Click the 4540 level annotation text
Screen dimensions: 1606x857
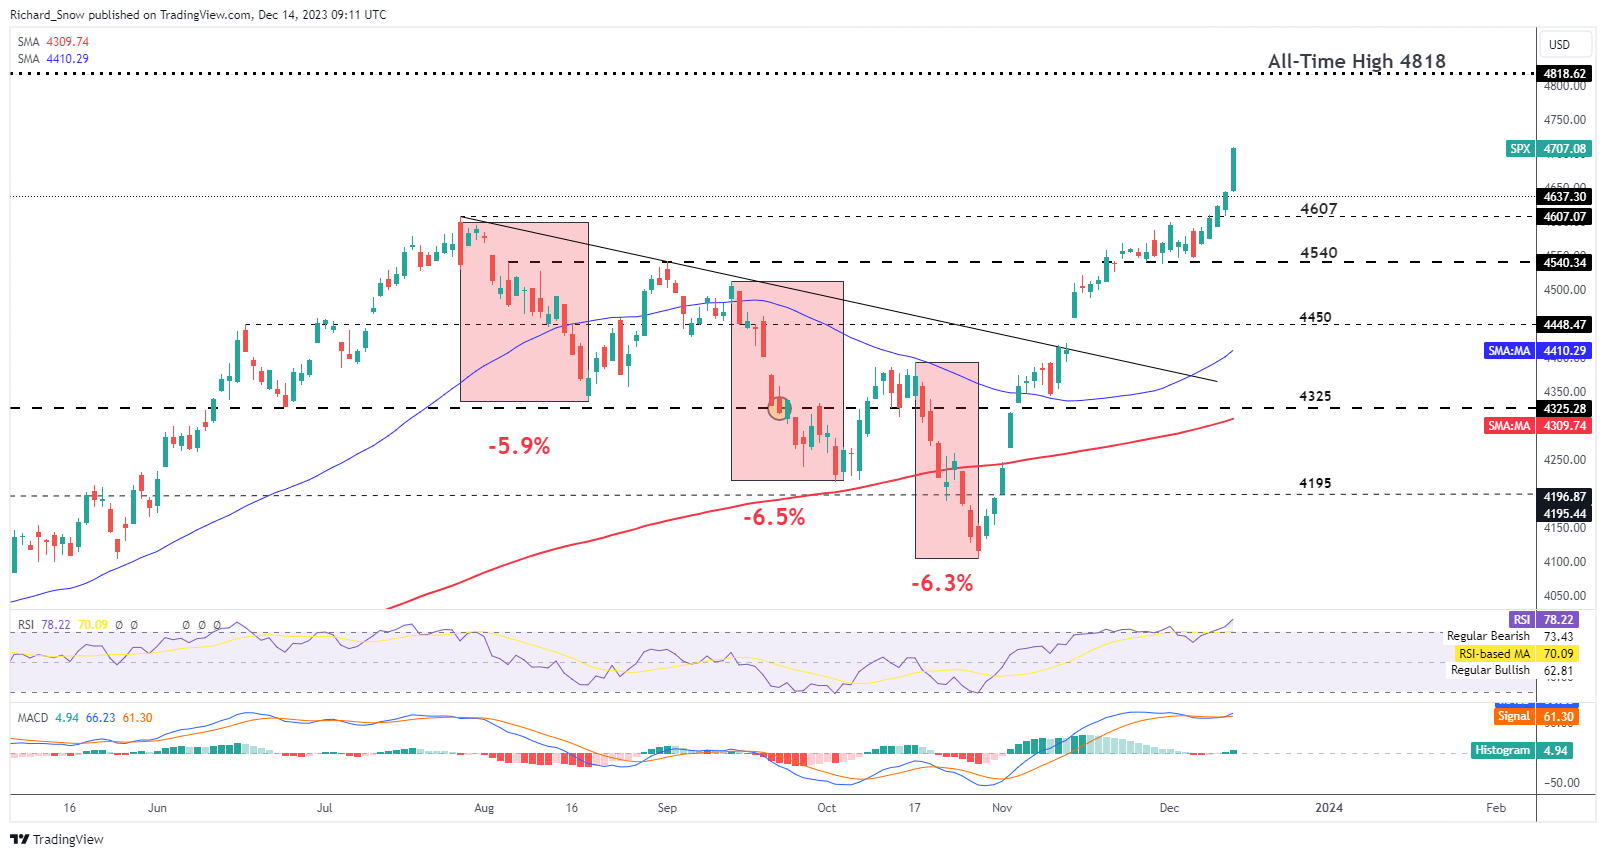click(1318, 253)
